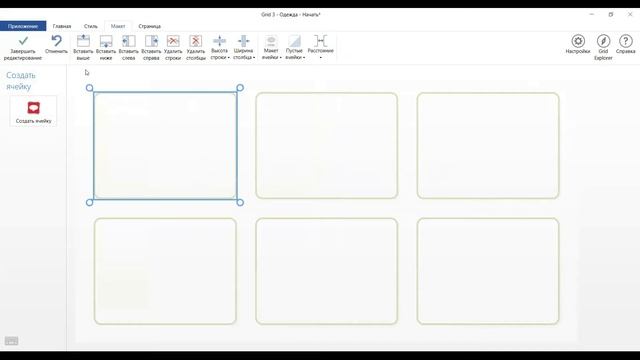Insert column left with Вставить слева
The image size is (640, 360).
[129, 47]
